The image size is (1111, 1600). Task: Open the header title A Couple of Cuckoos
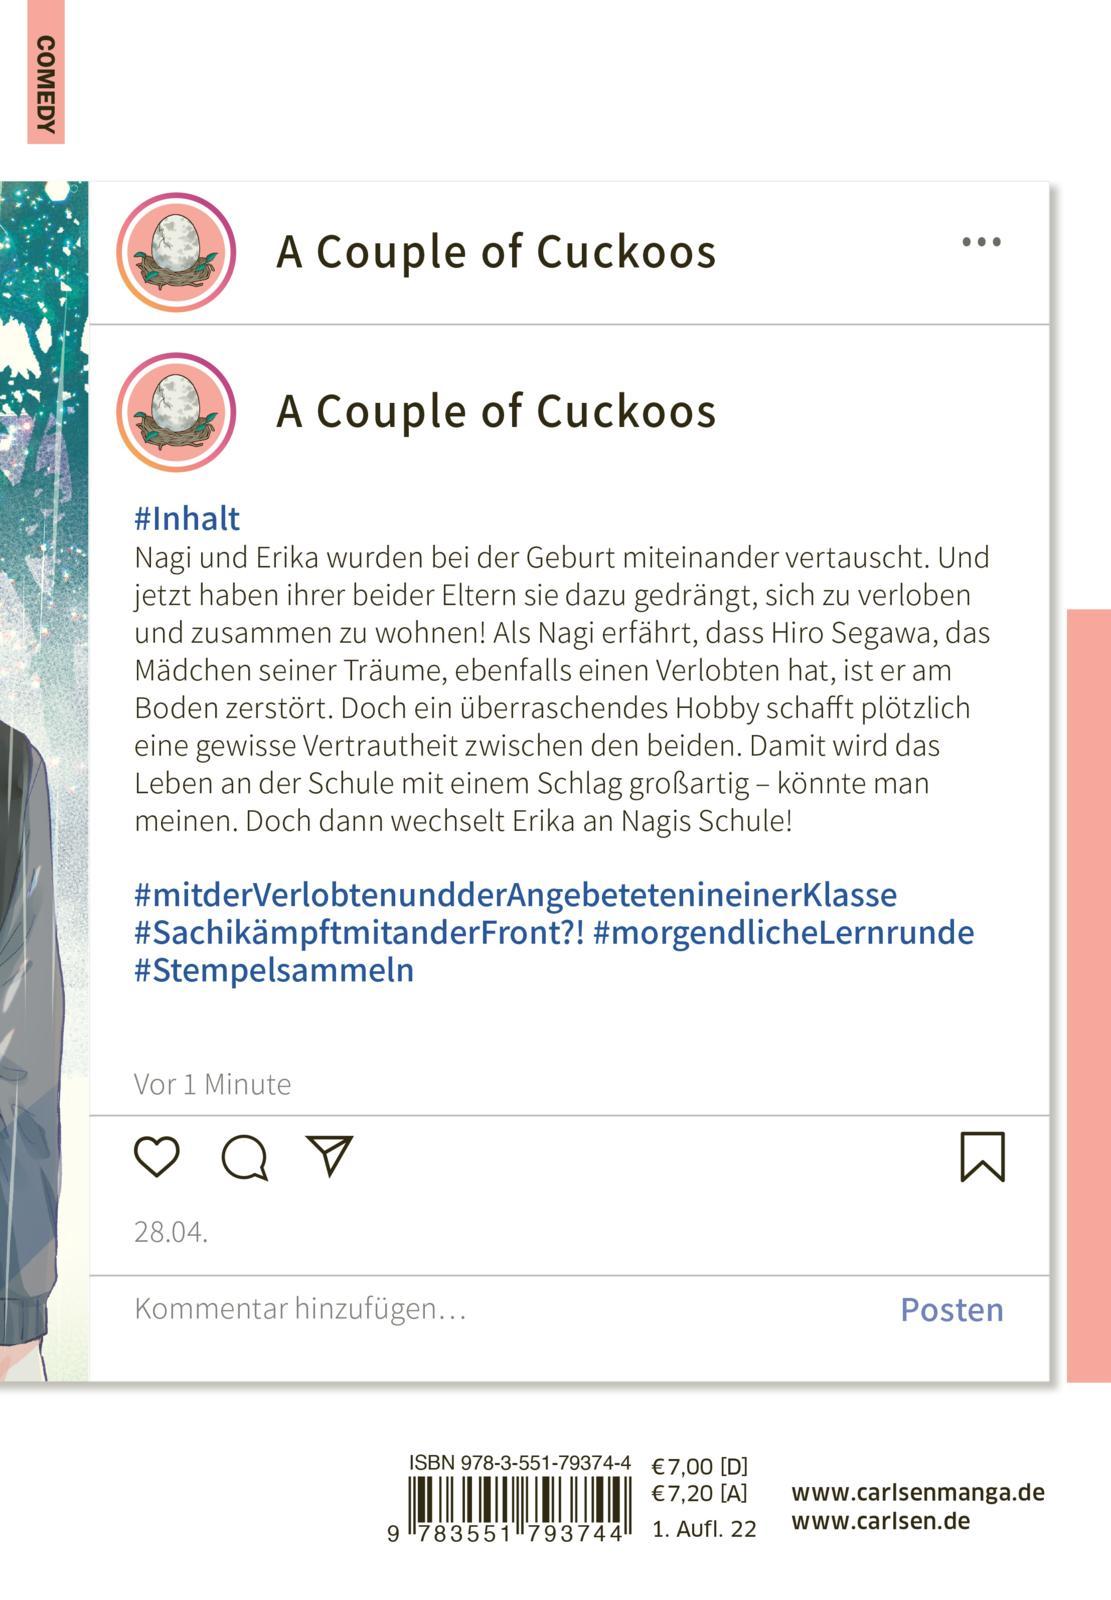tap(496, 252)
